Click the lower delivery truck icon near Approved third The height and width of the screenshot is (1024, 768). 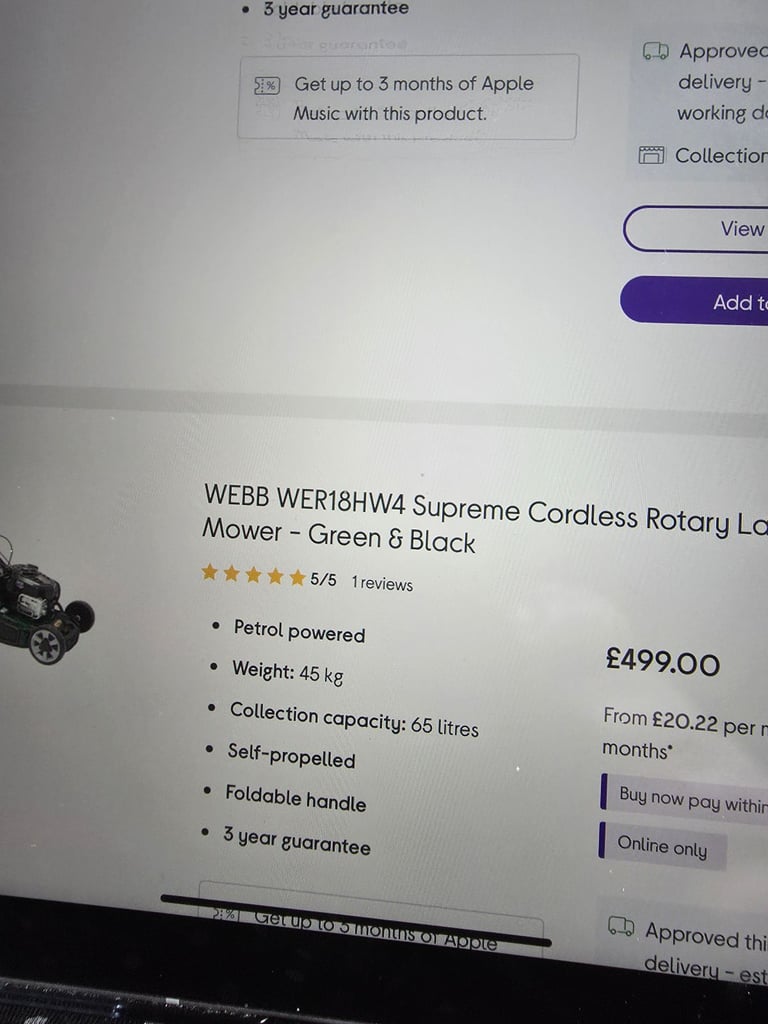[621, 925]
